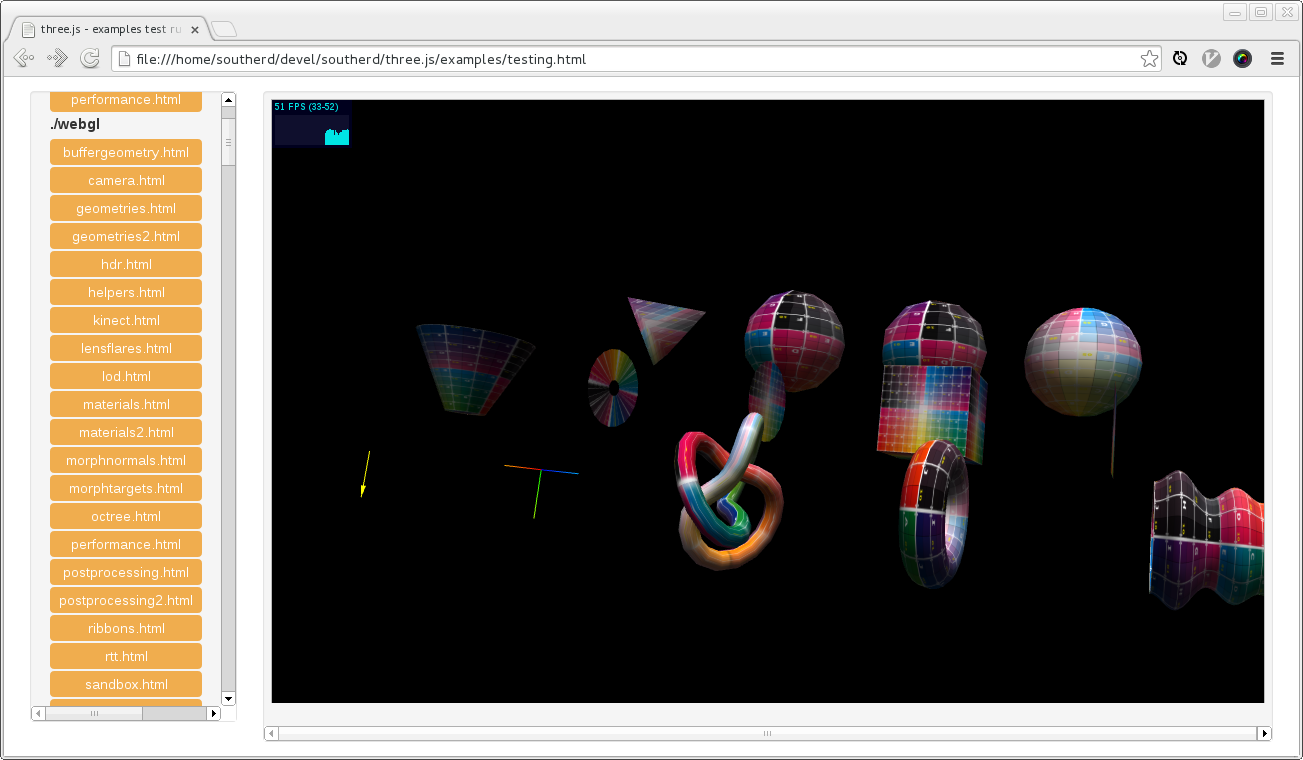The height and width of the screenshot is (760, 1303).
Task: Click sidebar horizontal scrollbar thumb
Action: pos(94,713)
